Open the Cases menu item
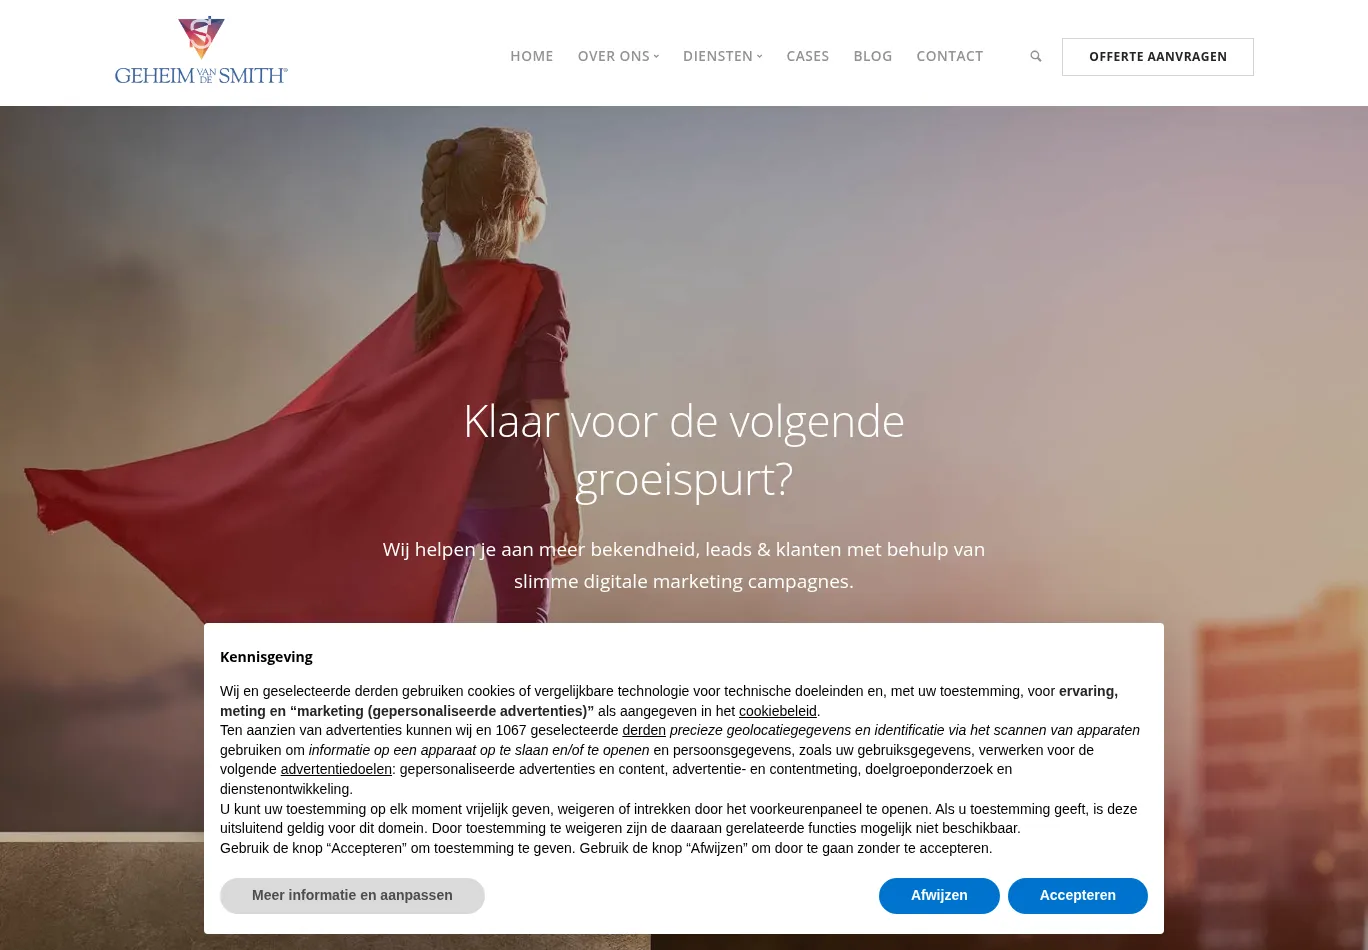 pyautogui.click(x=808, y=56)
